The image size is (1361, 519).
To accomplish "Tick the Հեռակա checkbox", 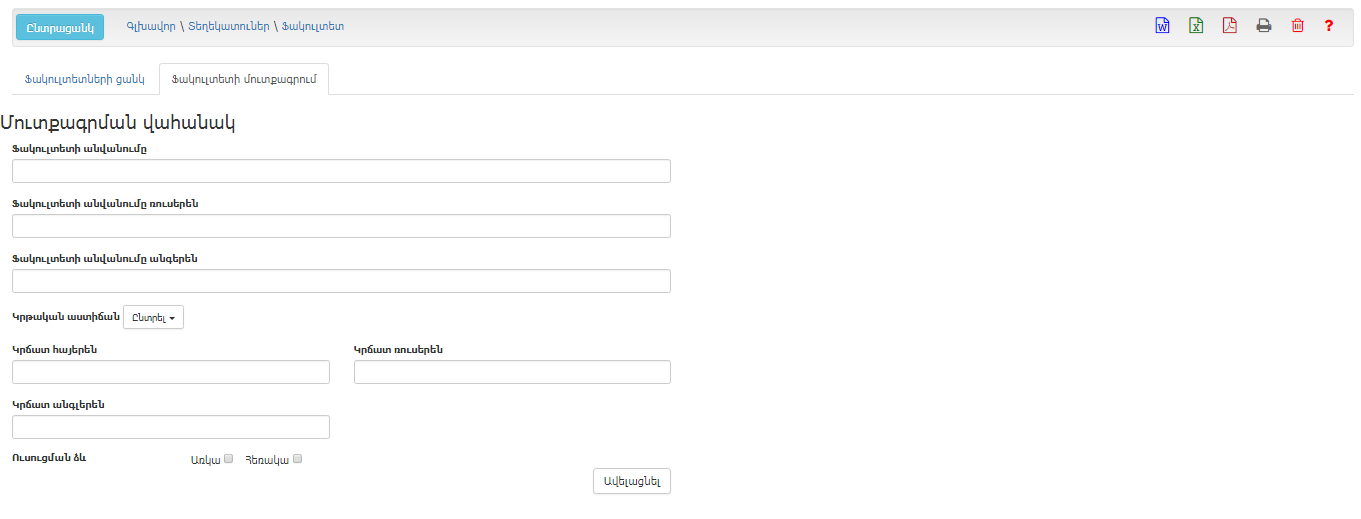I will tap(297, 459).
